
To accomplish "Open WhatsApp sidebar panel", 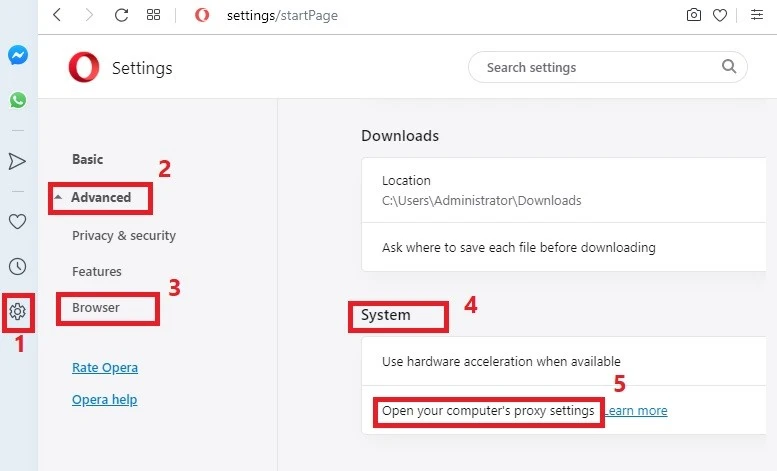I will 18,100.
